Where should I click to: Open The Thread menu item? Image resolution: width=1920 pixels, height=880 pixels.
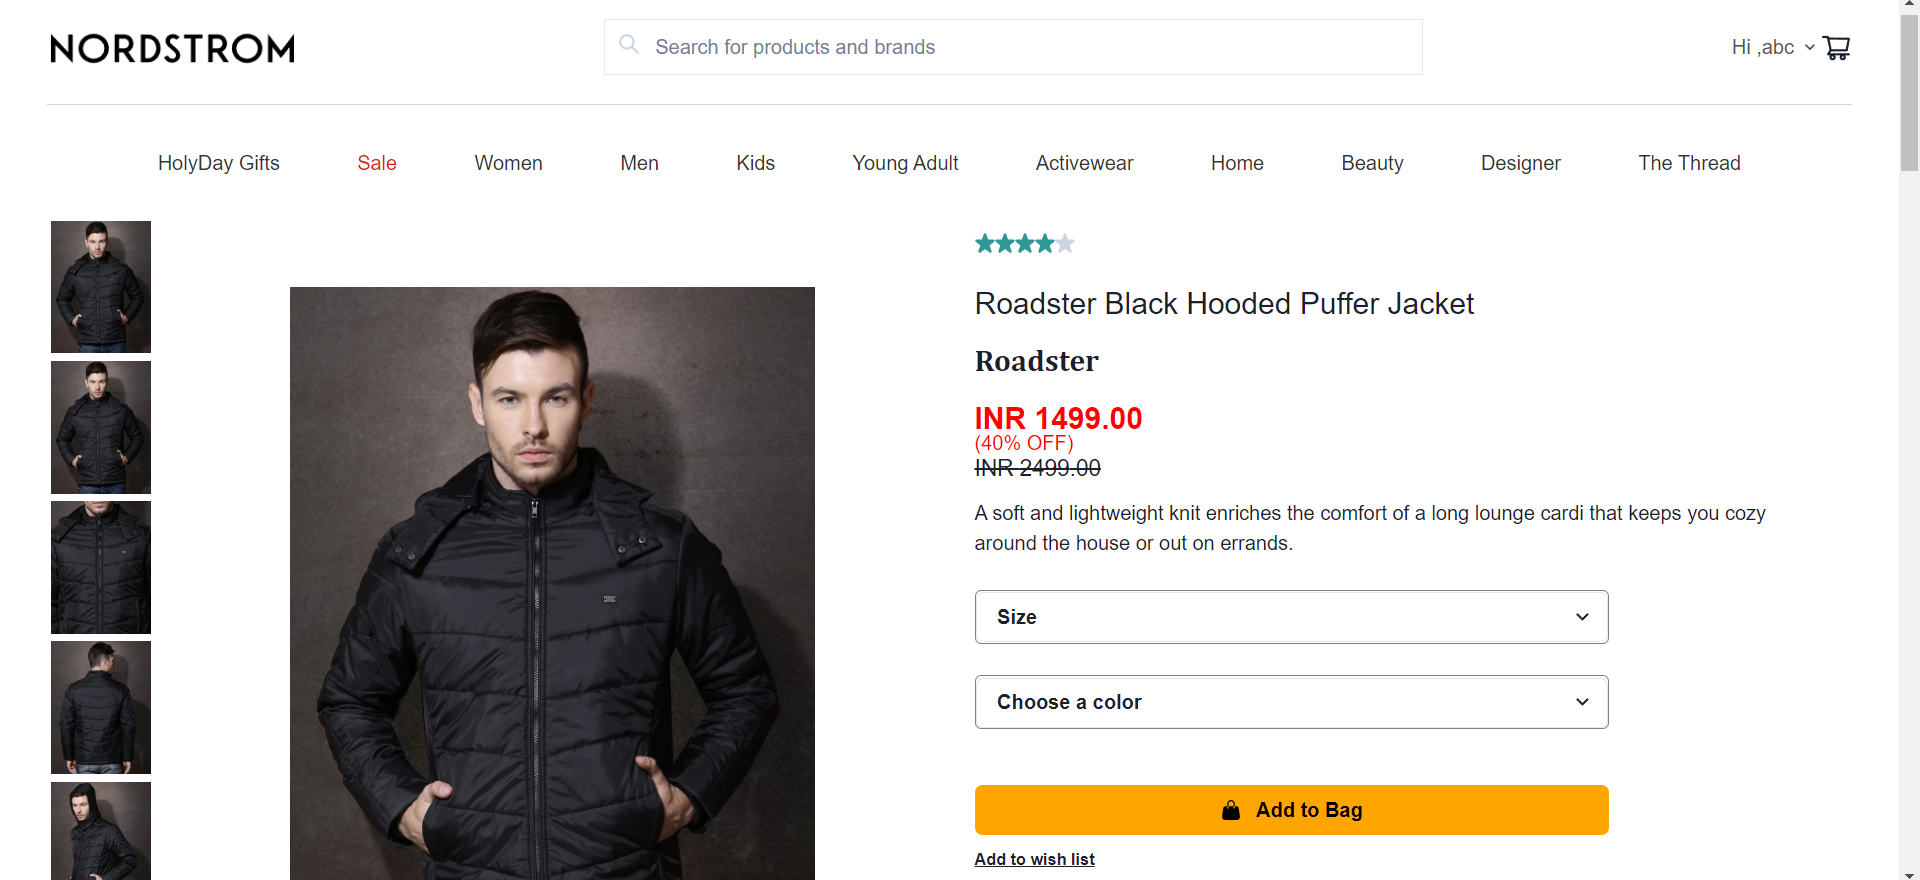point(1689,163)
